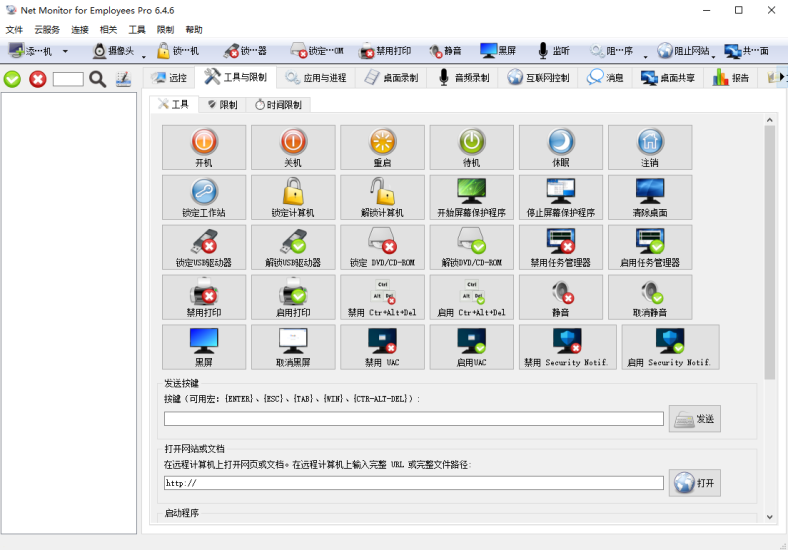Click the red X deselect icon
Image resolution: width=788 pixels, height=550 pixels.
coord(38,79)
